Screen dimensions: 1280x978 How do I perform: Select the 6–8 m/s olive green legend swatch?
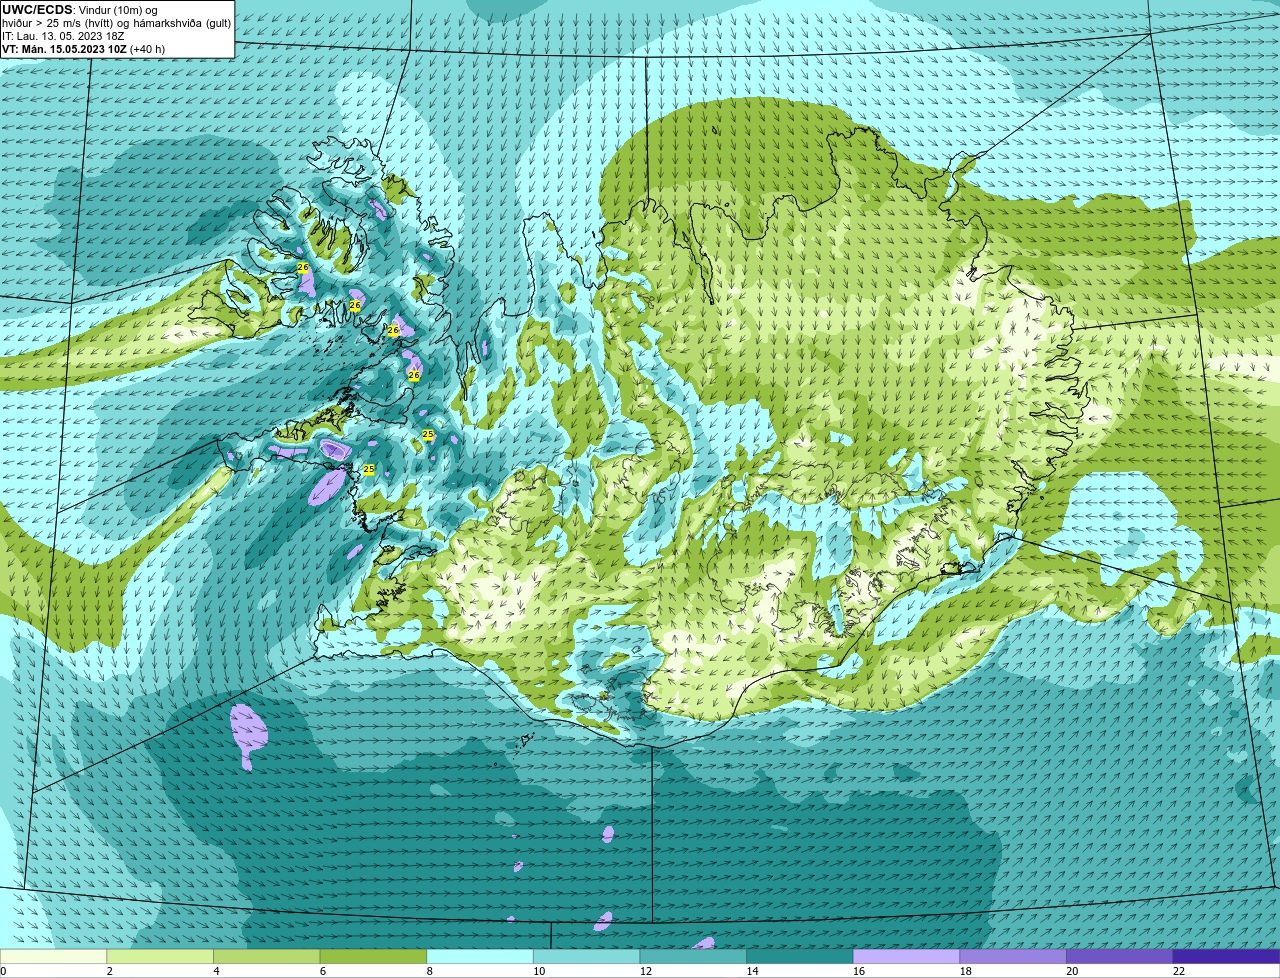(373, 957)
